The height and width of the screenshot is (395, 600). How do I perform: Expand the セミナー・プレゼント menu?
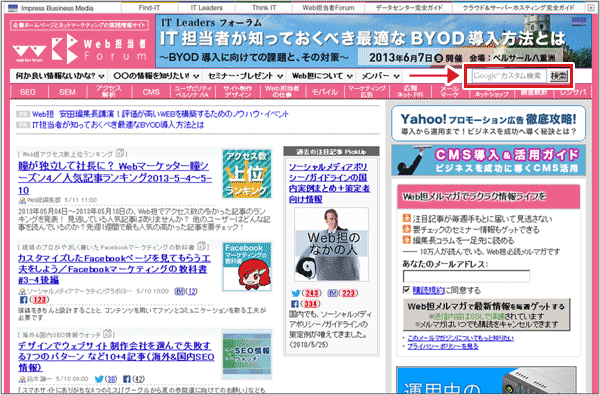click(x=245, y=76)
